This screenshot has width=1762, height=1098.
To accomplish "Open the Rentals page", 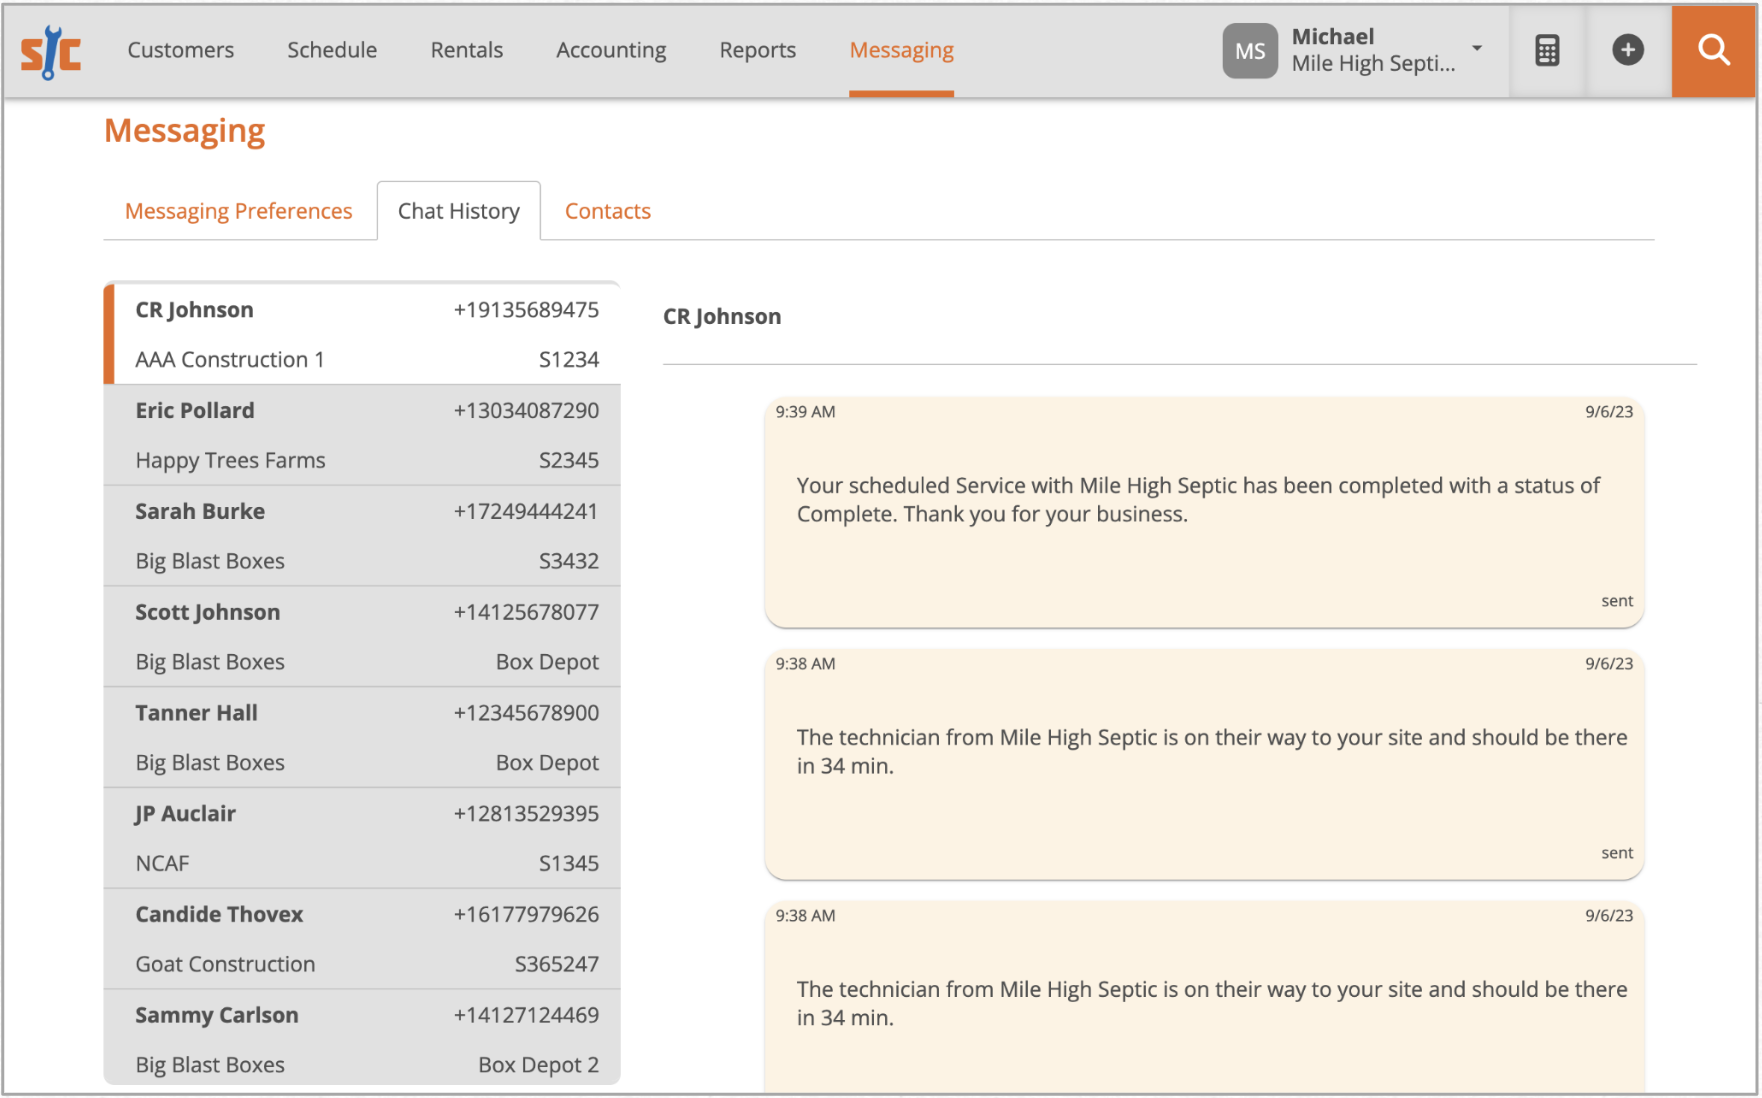I will tap(466, 49).
